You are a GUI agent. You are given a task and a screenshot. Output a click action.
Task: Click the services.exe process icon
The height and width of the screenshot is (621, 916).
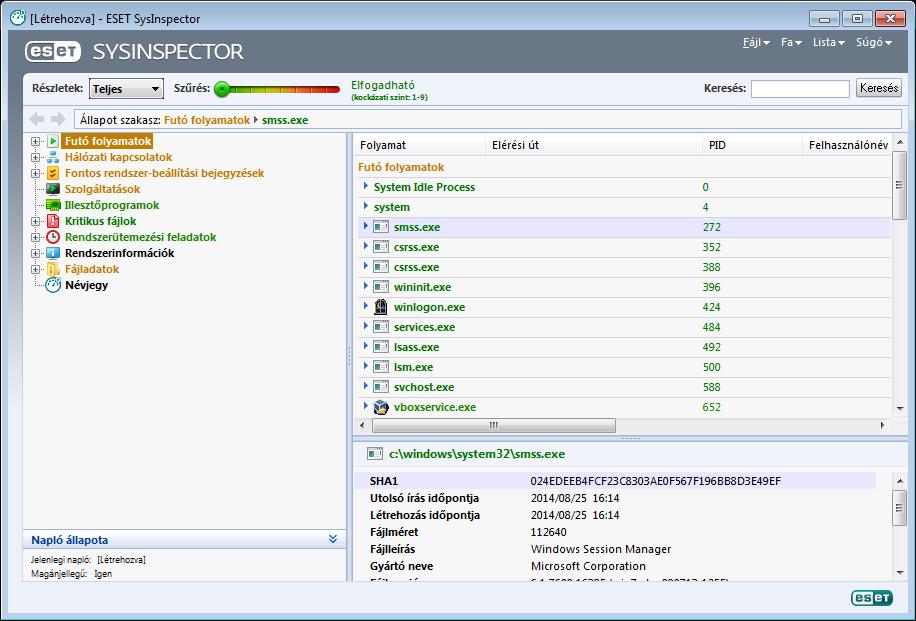(381, 327)
